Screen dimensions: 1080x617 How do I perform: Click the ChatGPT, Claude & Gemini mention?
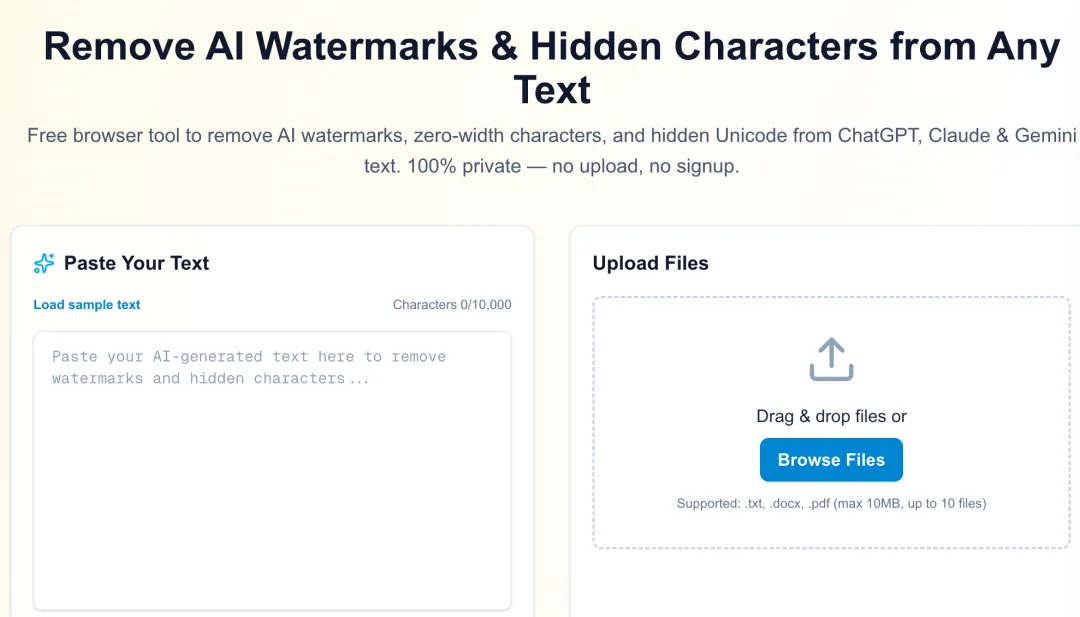pyautogui.click(x=957, y=136)
